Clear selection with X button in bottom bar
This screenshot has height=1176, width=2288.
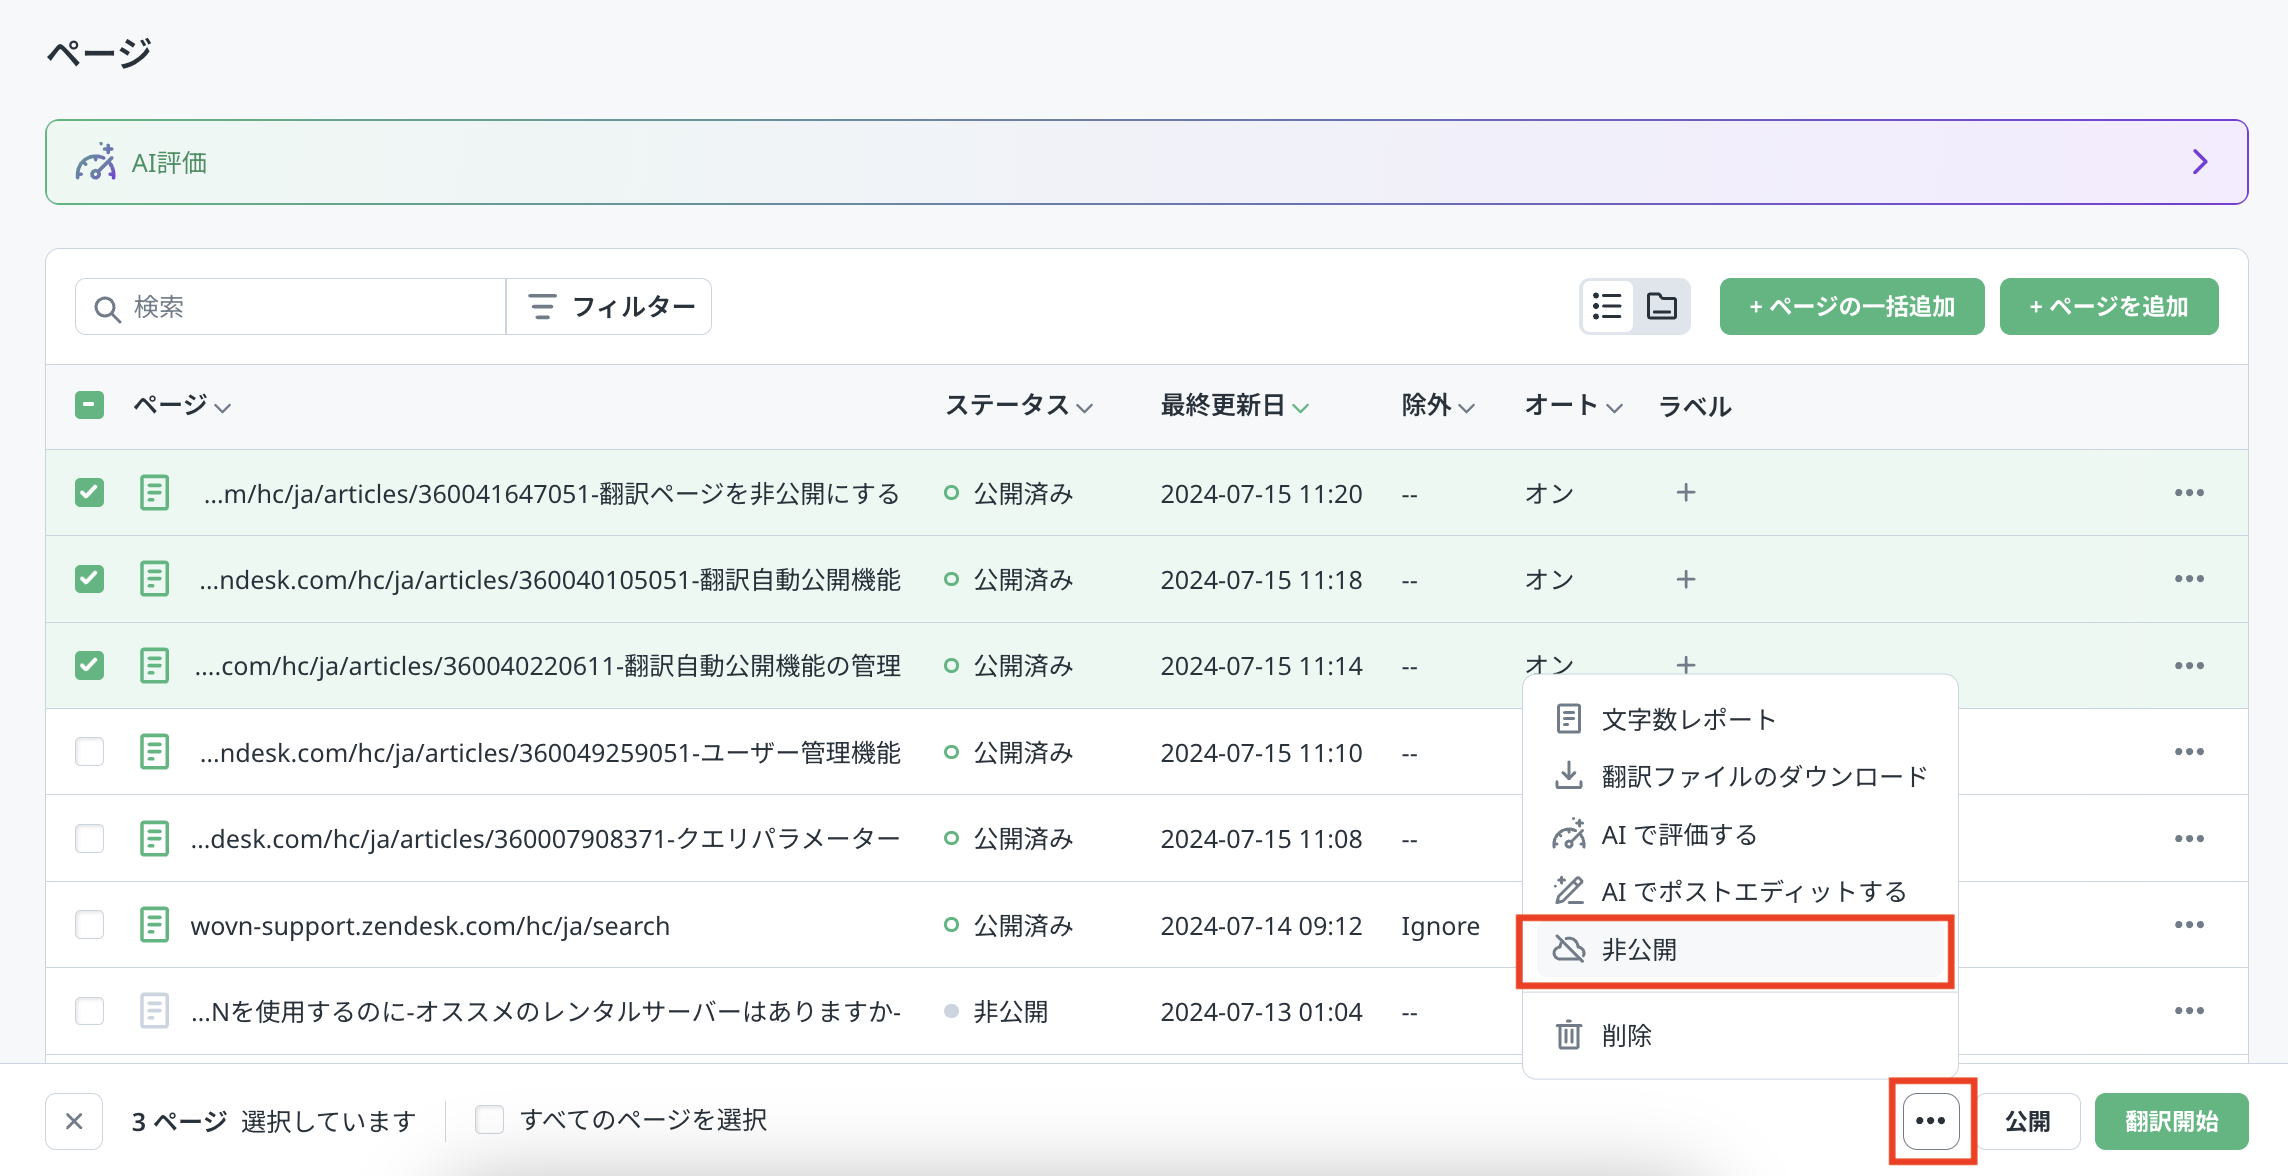(x=74, y=1121)
